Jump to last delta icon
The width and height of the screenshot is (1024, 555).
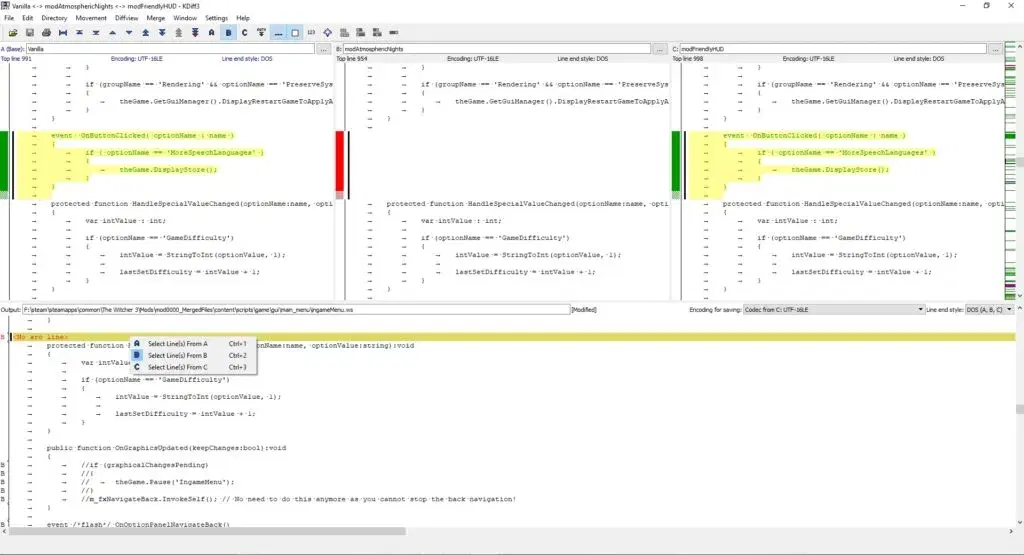96,32
